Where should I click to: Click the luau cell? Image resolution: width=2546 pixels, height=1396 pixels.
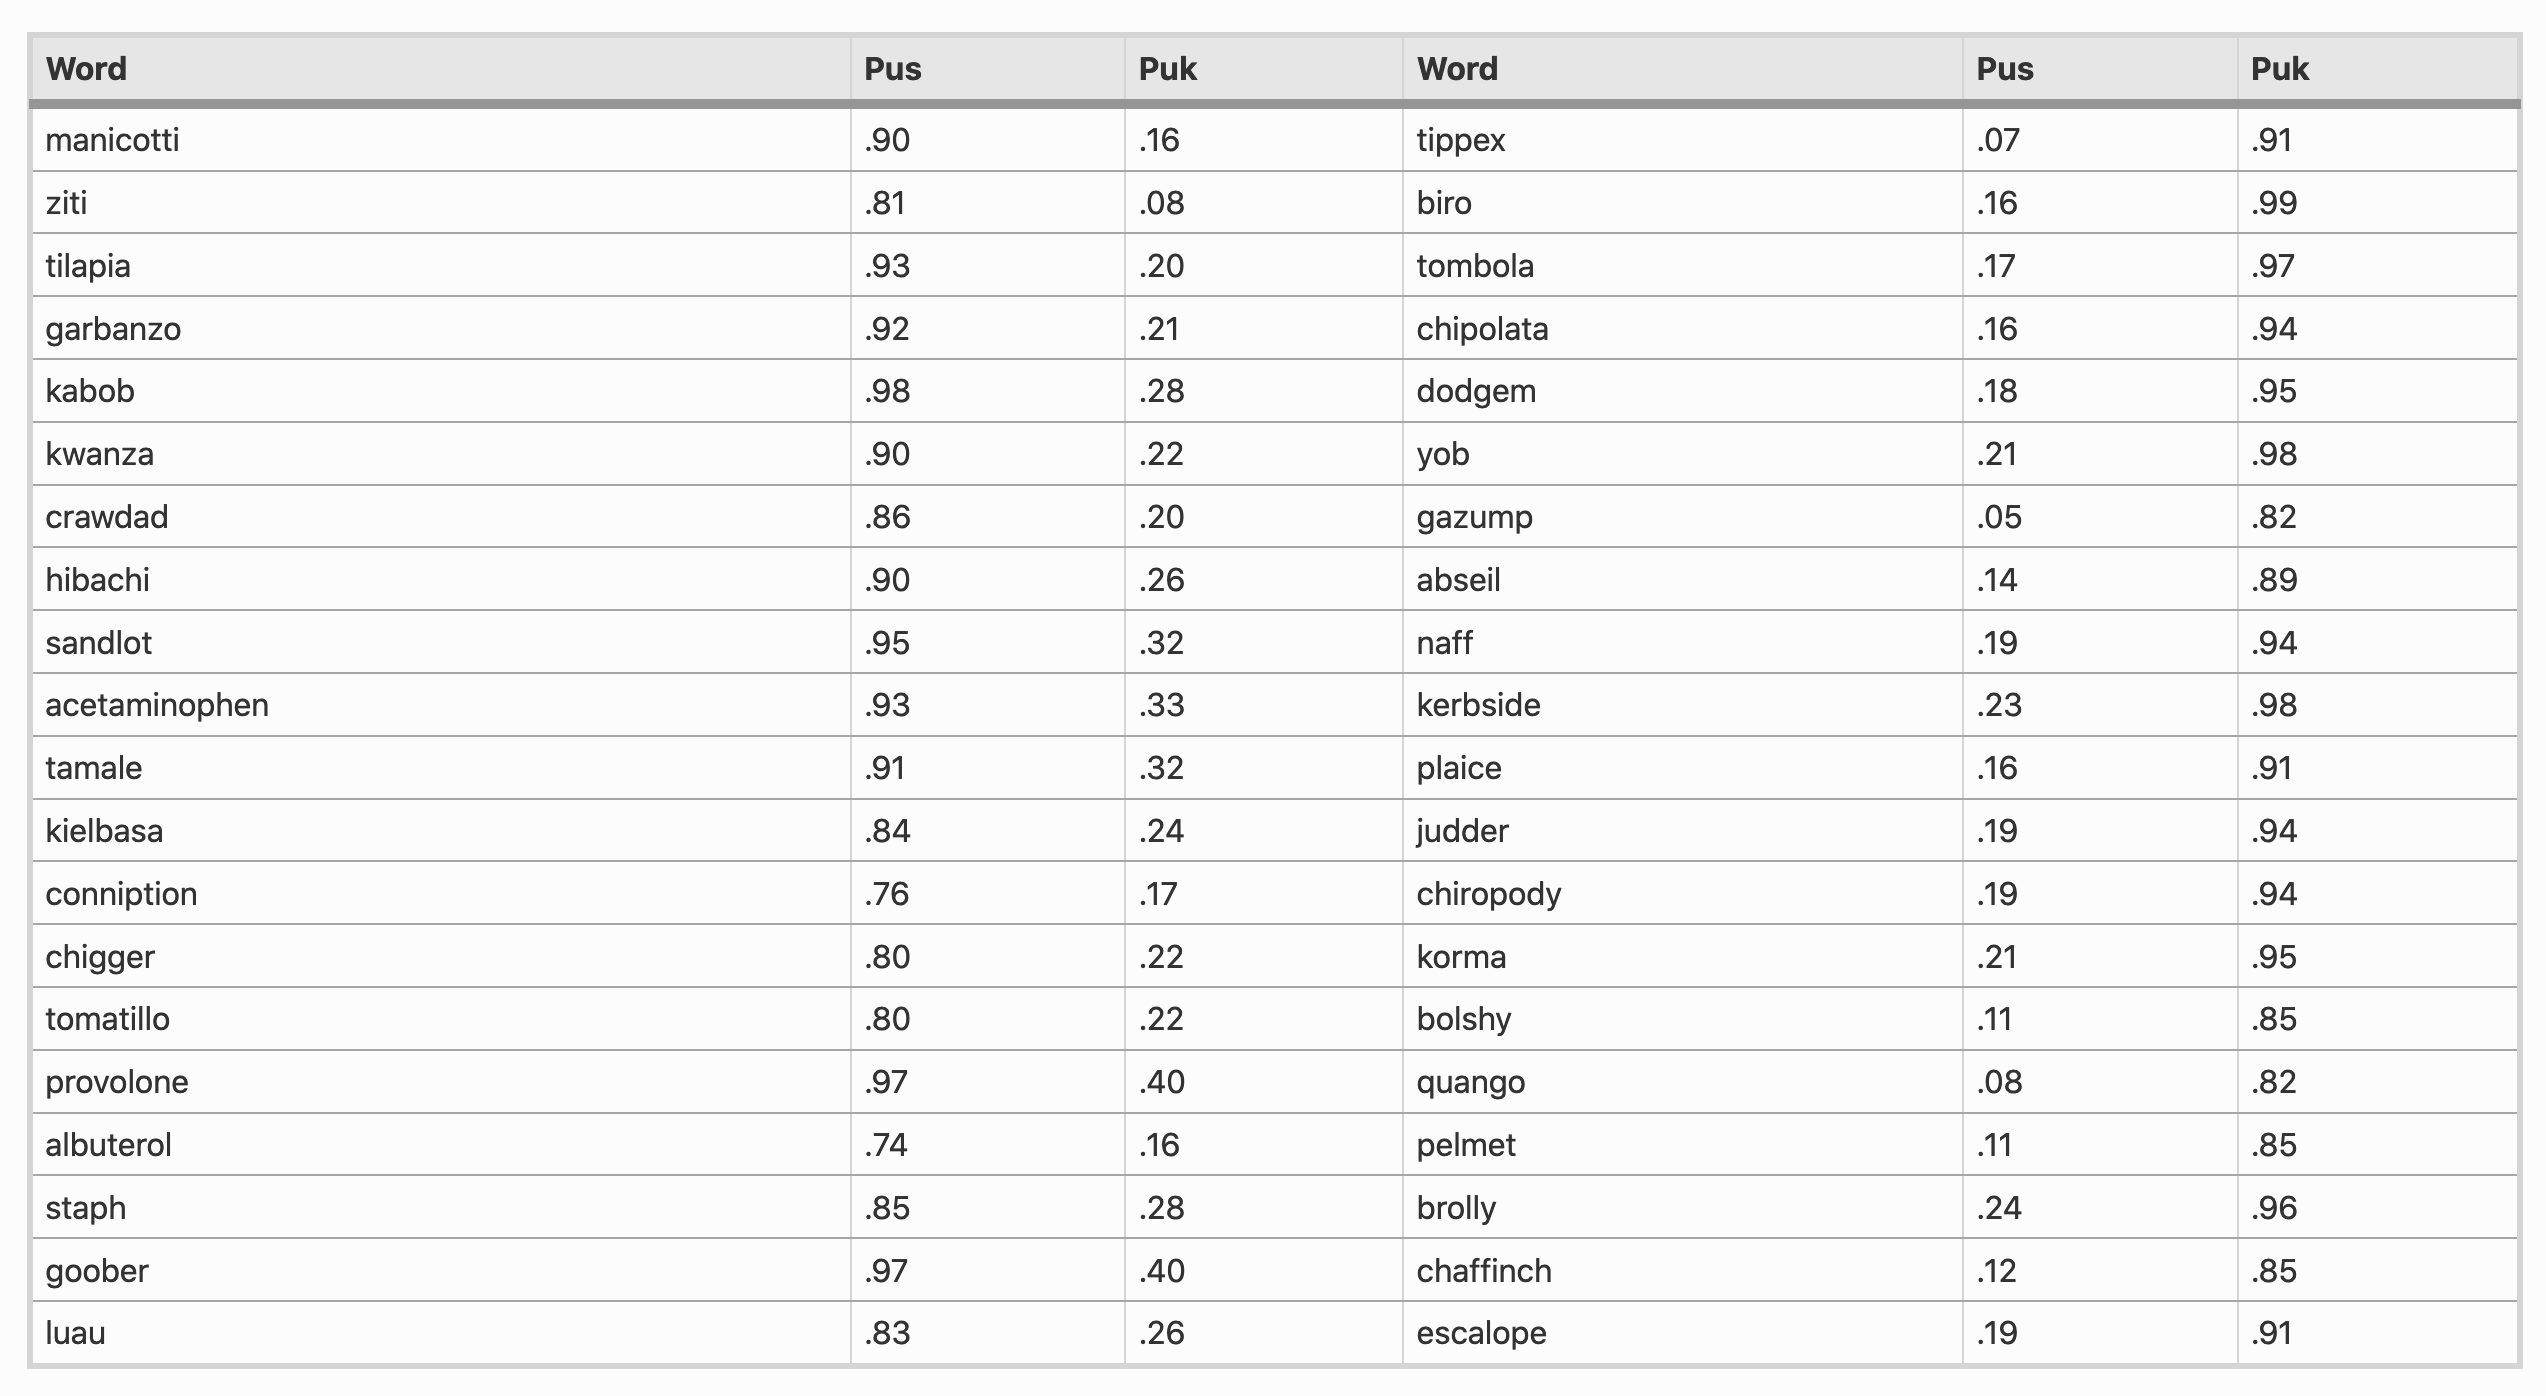click(75, 1333)
